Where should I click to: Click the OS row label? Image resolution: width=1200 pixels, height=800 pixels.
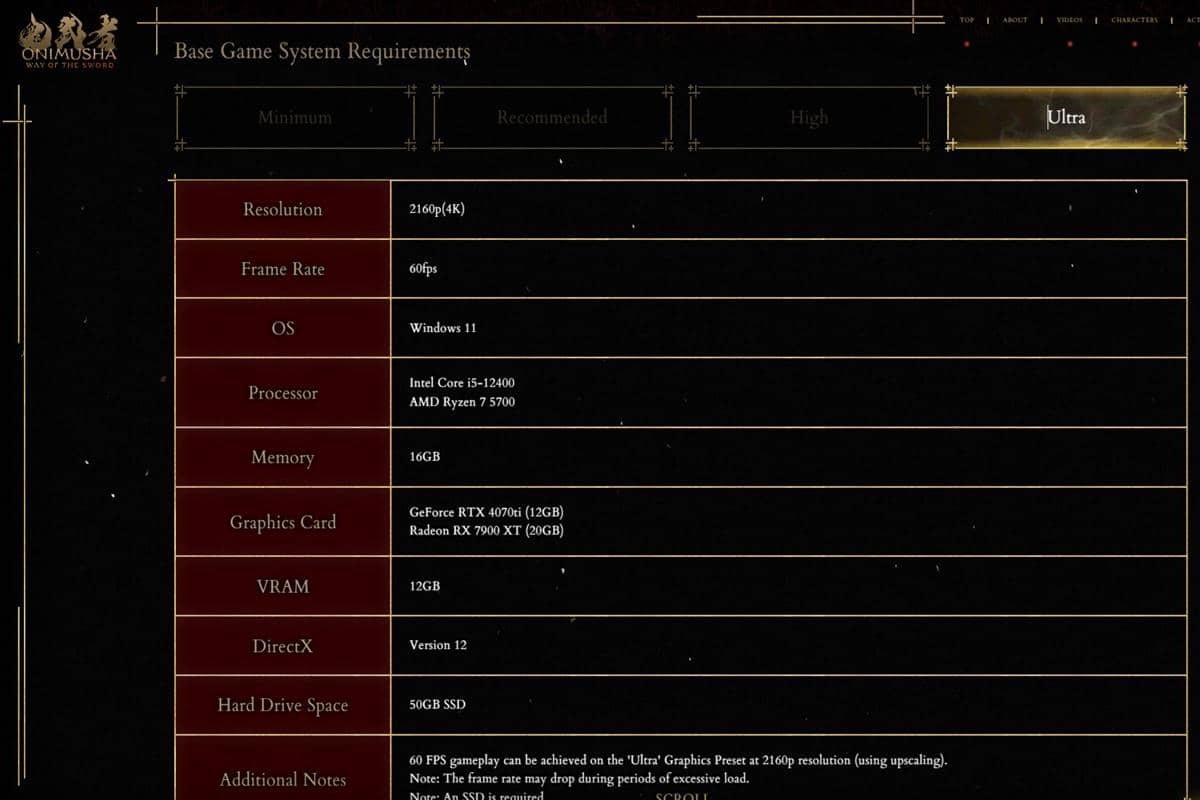283,328
